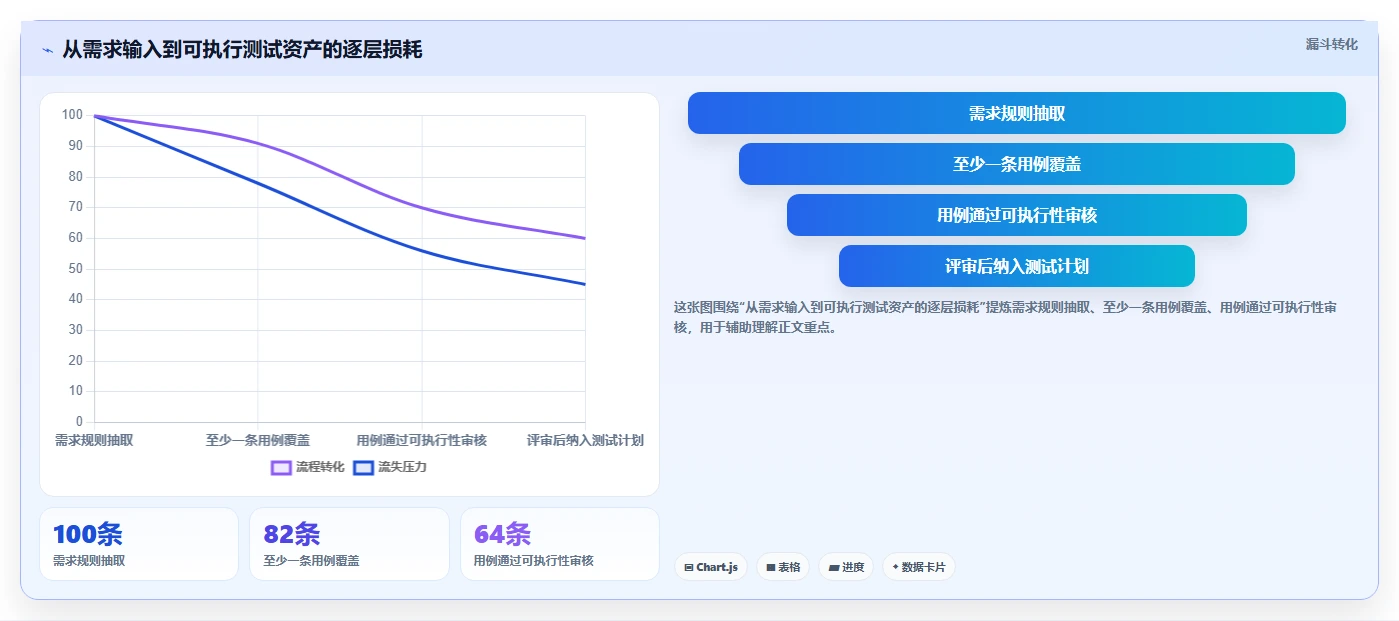Click the x-axis label 用例通过可执行性审核
The width and height of the screenshot is (1399, 621).
point(421,440)
